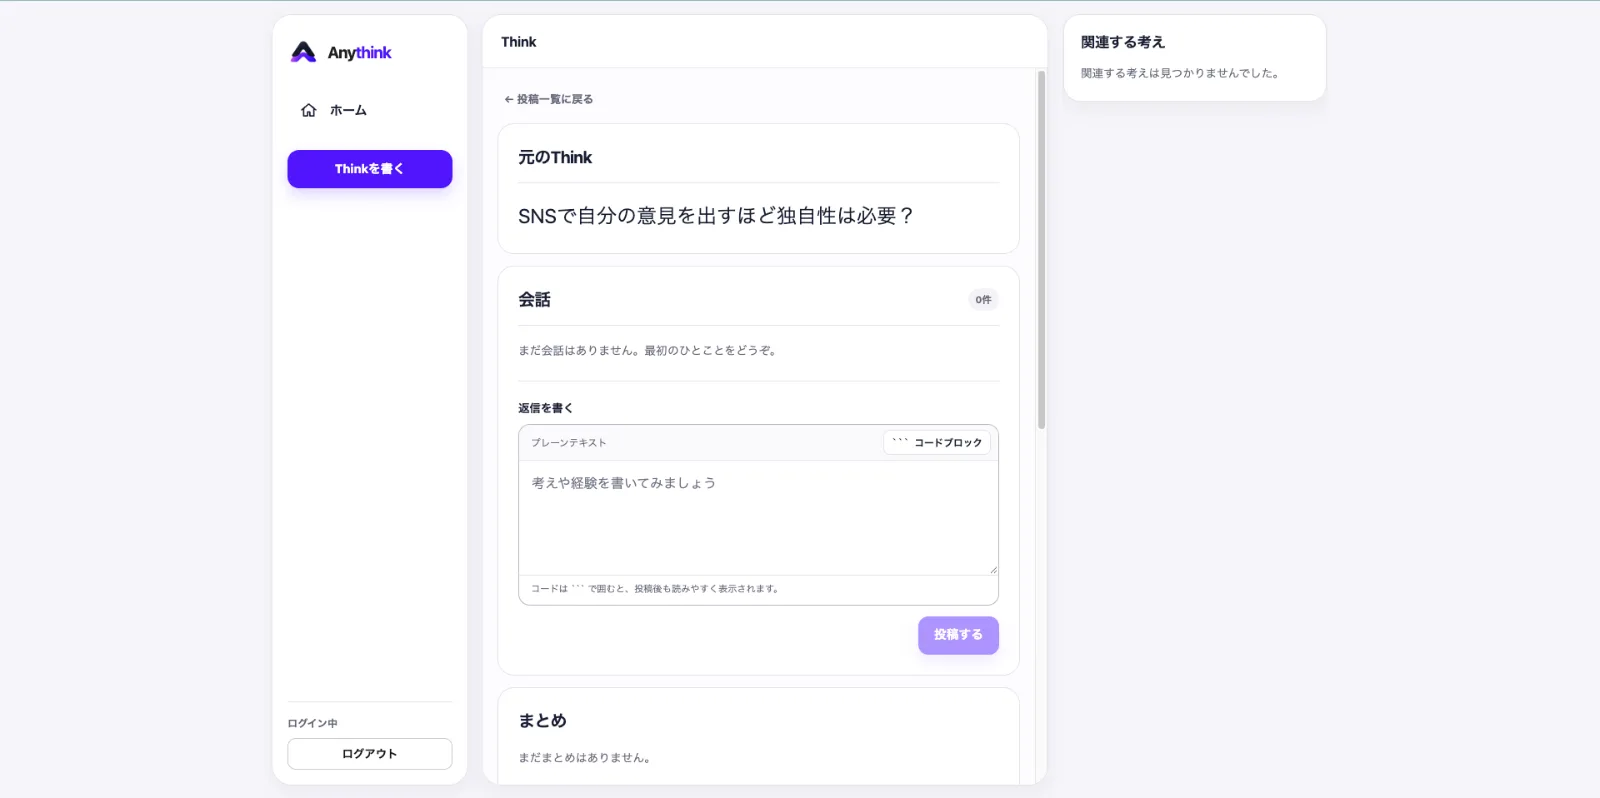Click the 会話 section heading
The height and width of the screenshot is (798, 1600).
tap(534, 299)
